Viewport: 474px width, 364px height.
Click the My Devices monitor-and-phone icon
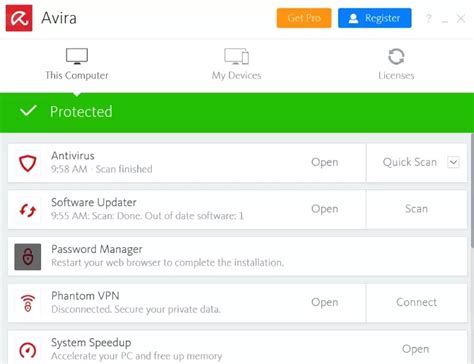coord(236,56)
